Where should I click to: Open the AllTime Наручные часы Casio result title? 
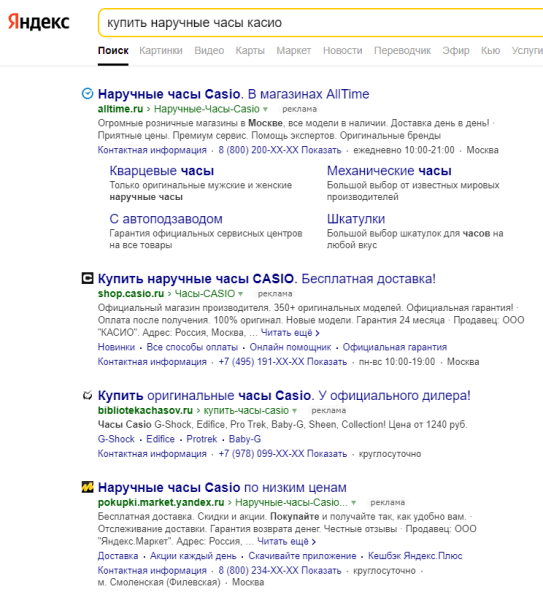(233, 94)
